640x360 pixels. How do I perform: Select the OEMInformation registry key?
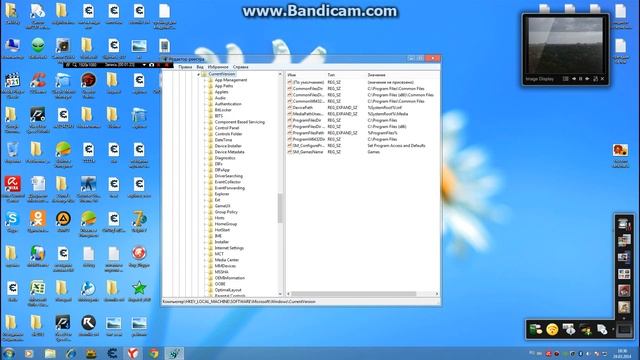230,278
